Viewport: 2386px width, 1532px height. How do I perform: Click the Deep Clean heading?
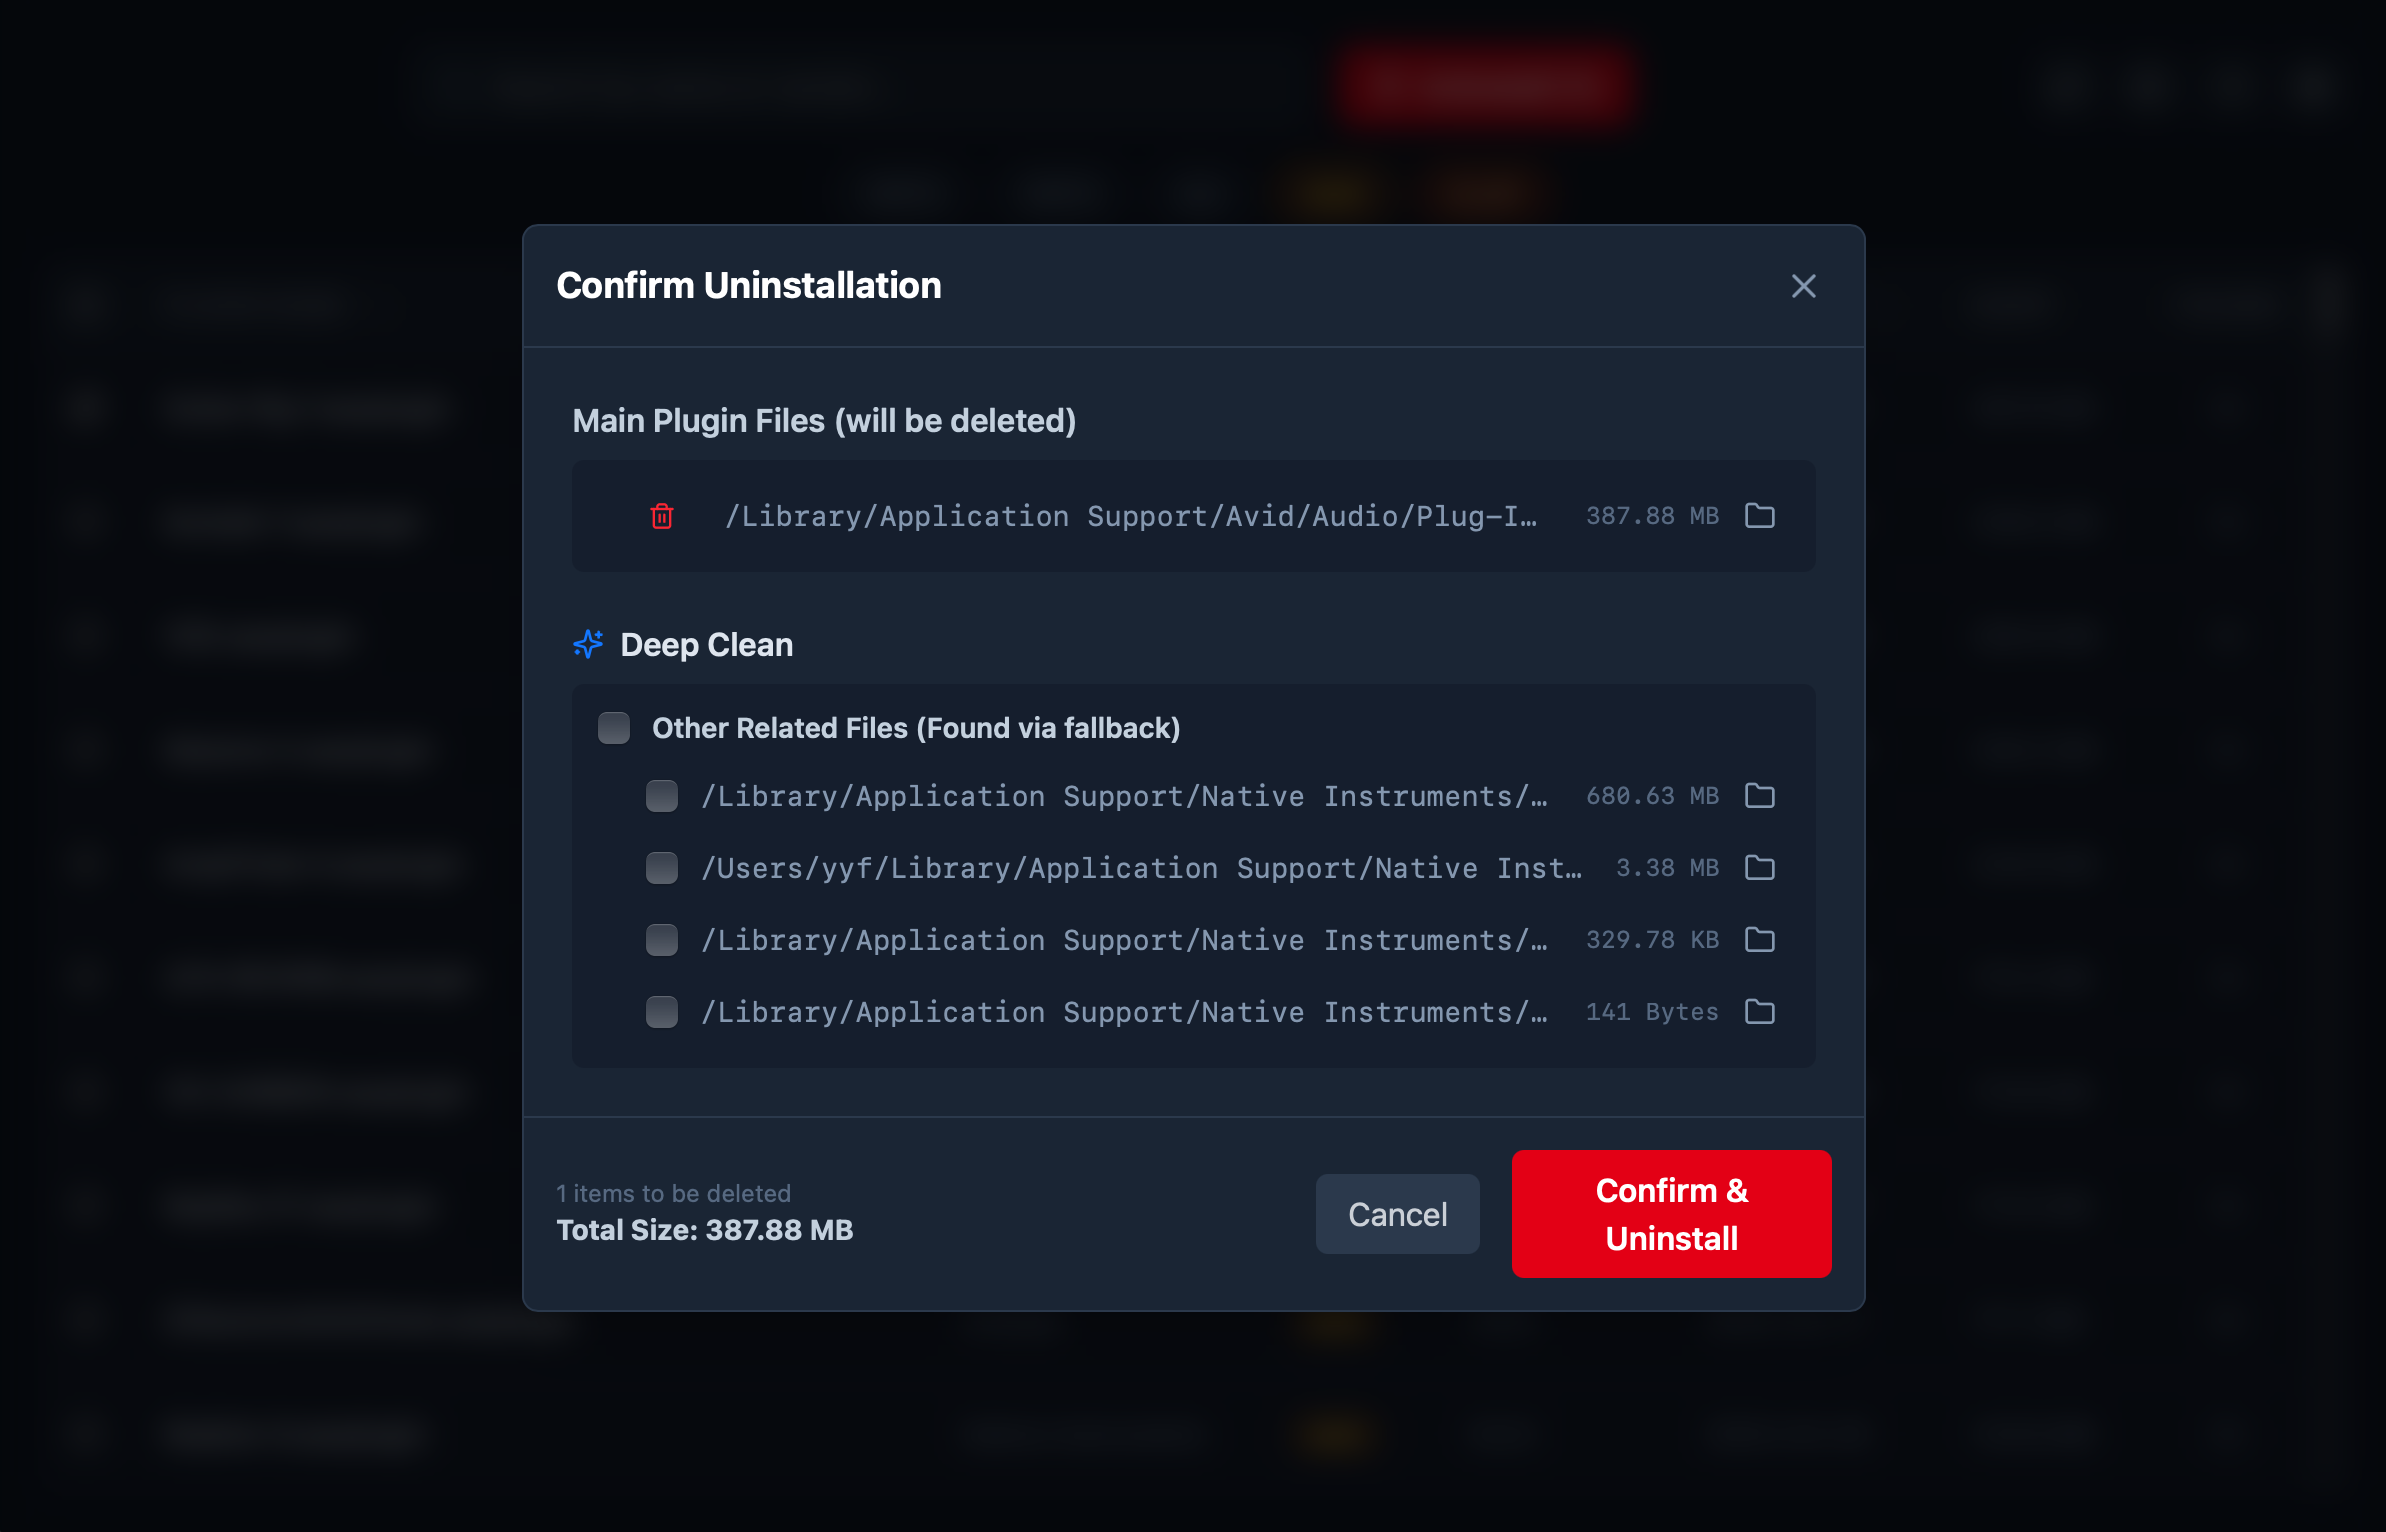[x=707, y=645]
